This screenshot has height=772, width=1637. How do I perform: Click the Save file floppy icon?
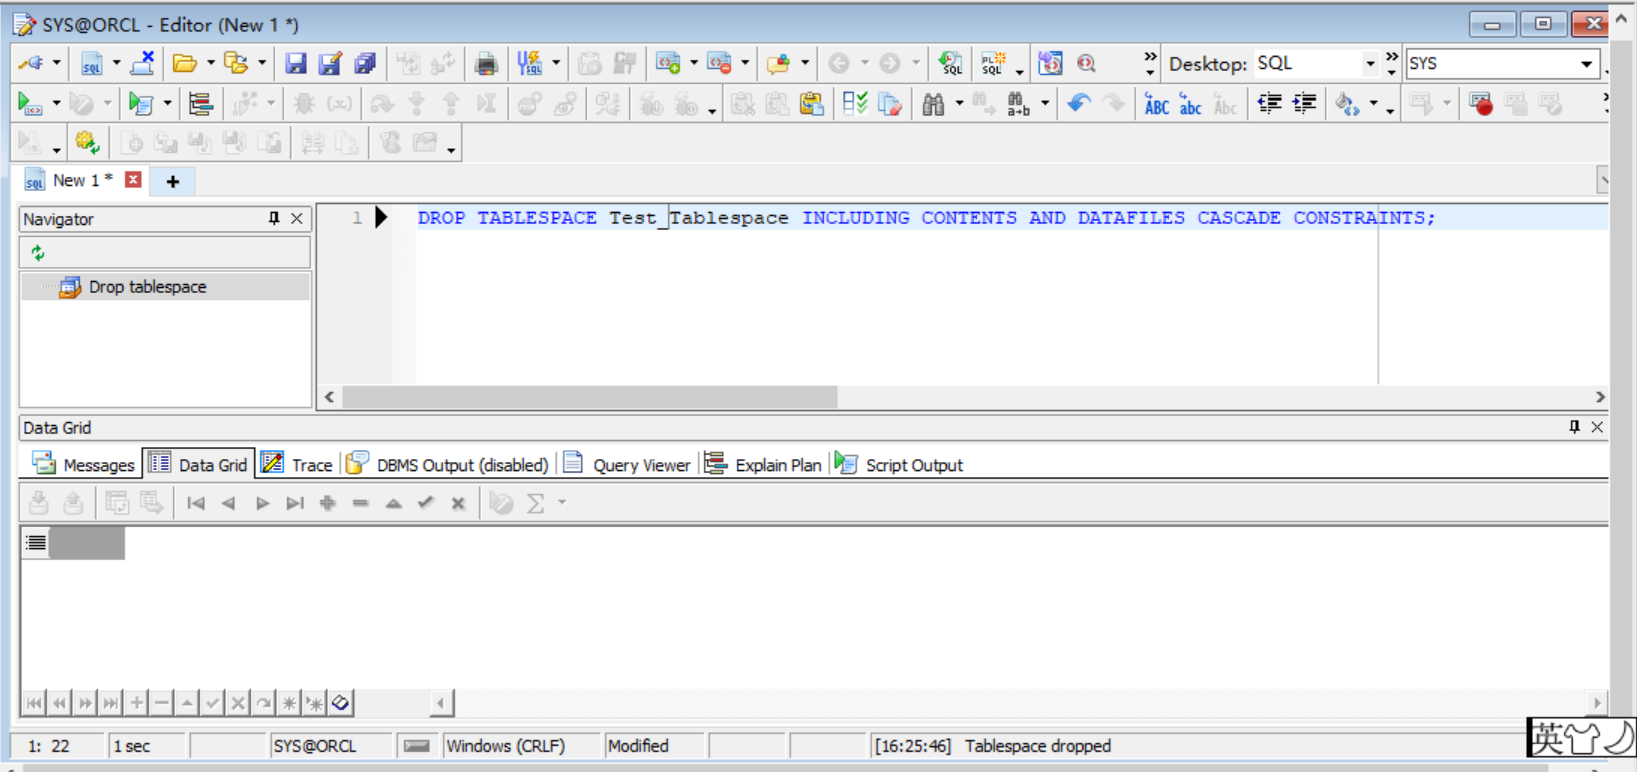(295, 63)
